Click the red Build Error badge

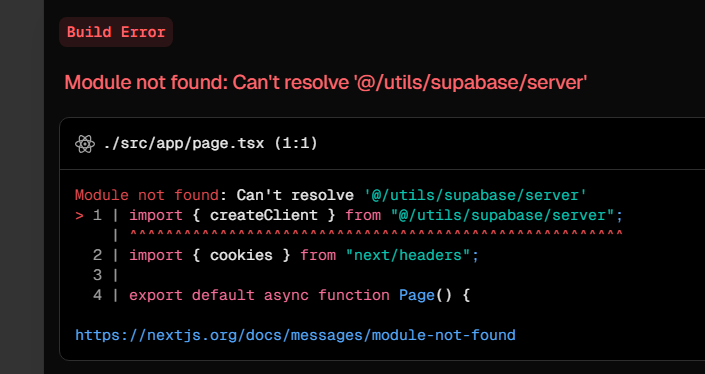[116, 32]
